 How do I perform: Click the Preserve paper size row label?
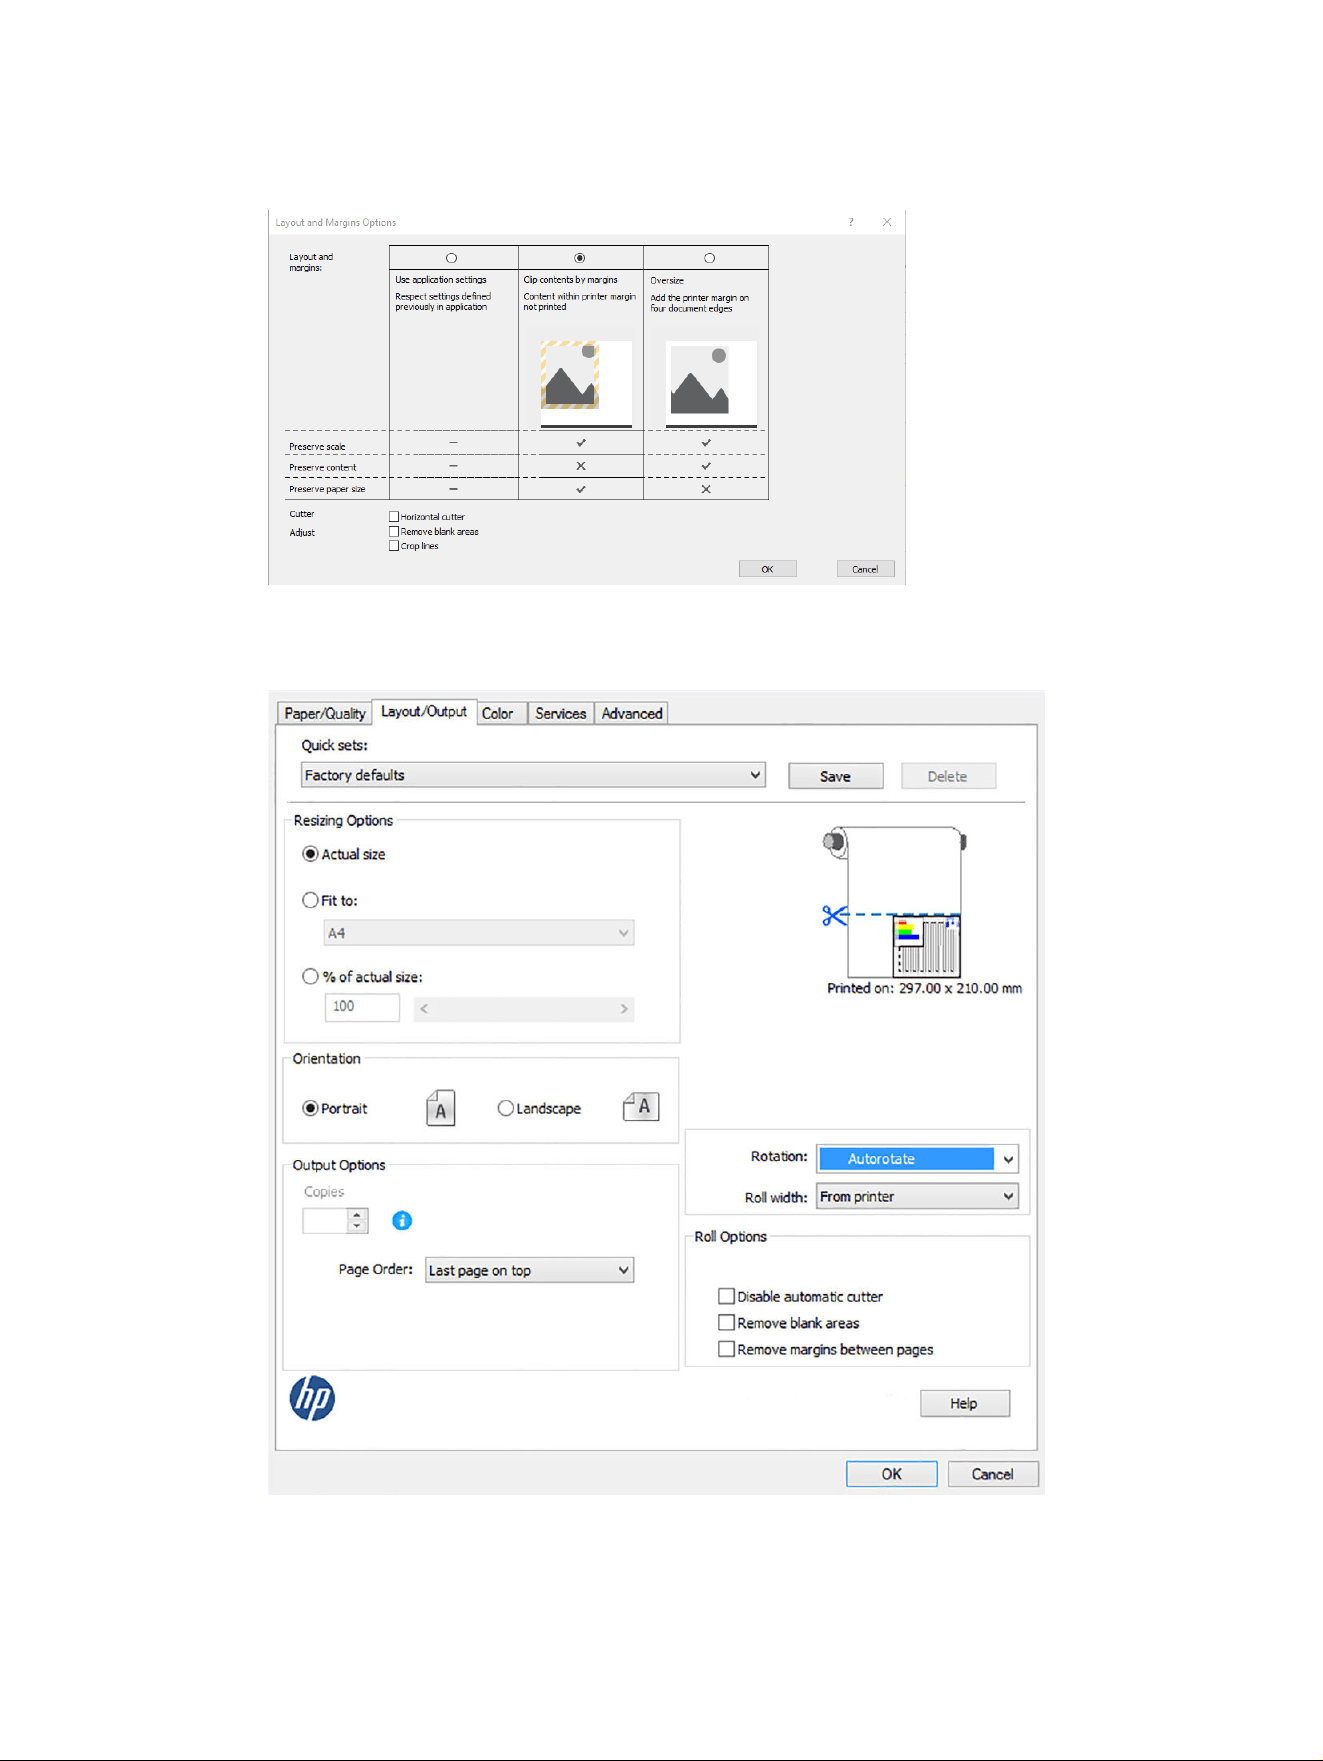(x=328, y=490)
